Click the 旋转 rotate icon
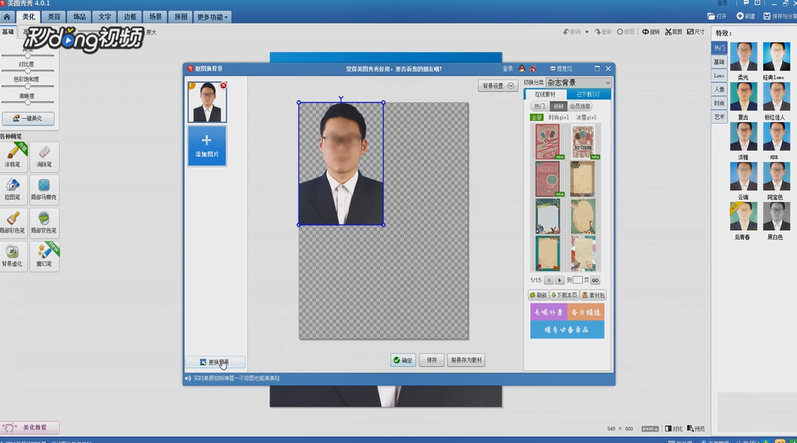This screenshot has width=797, height=443. [x=651, y=31]
